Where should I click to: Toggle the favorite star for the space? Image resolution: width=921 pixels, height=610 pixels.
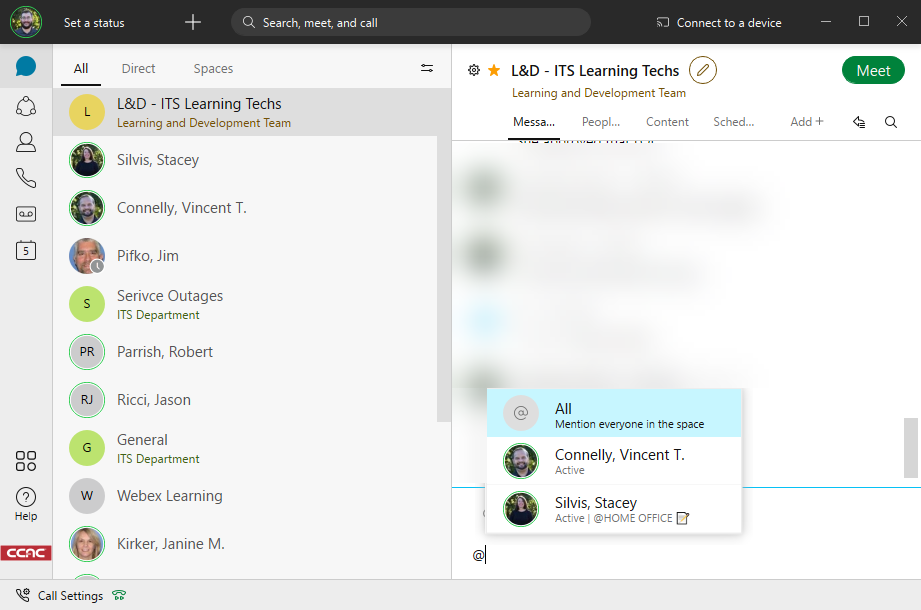[x=494, y=70]
